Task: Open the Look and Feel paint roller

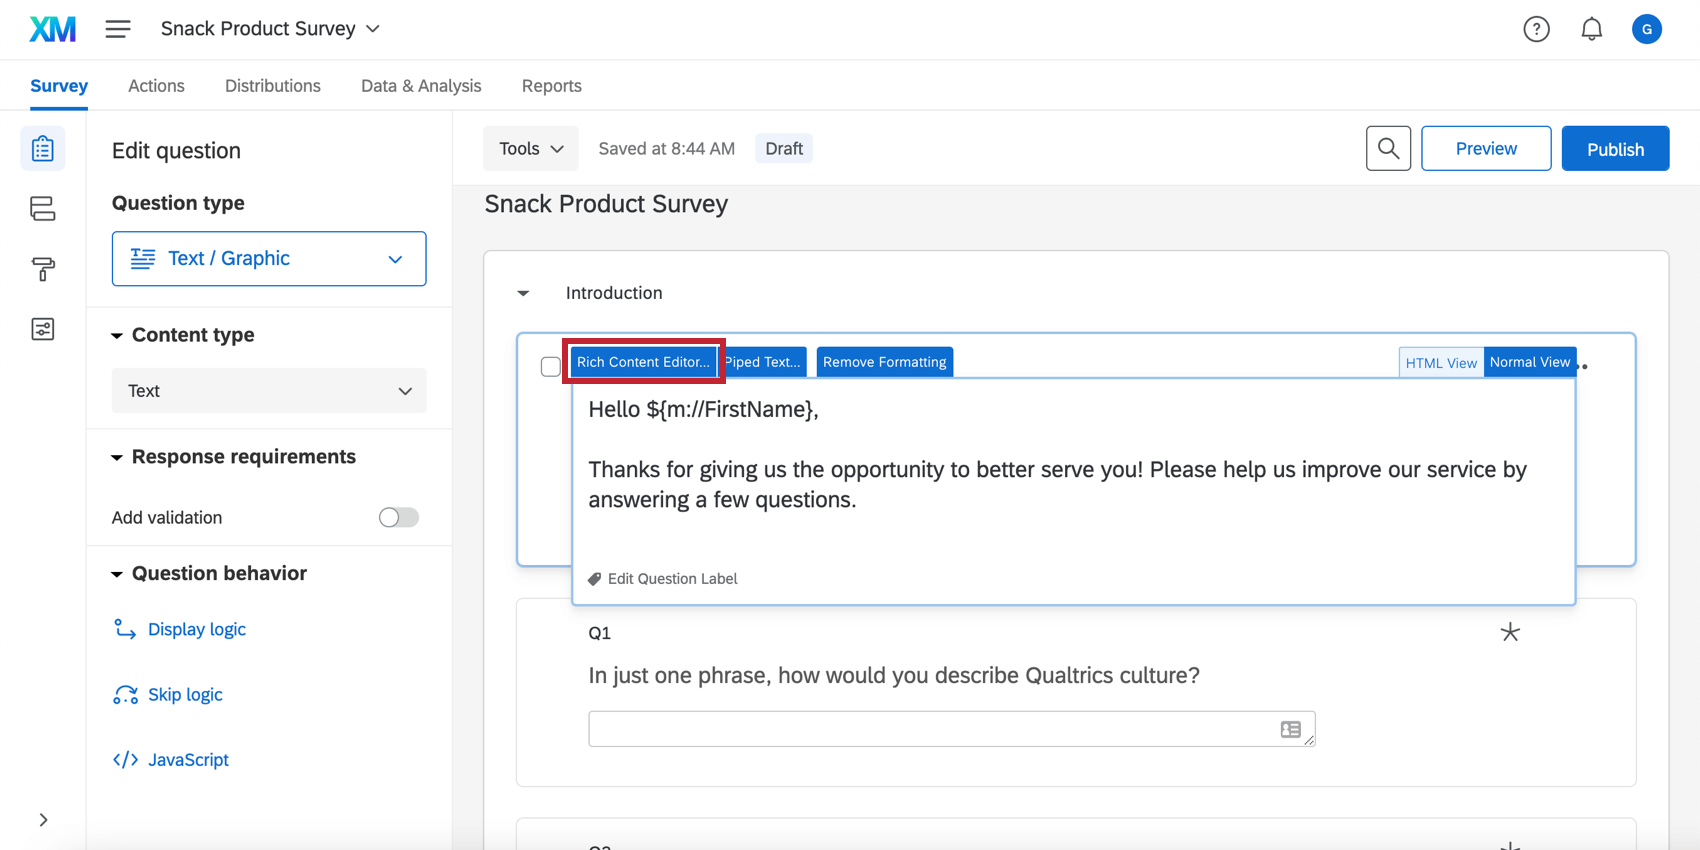Action: tap(42, 269)
